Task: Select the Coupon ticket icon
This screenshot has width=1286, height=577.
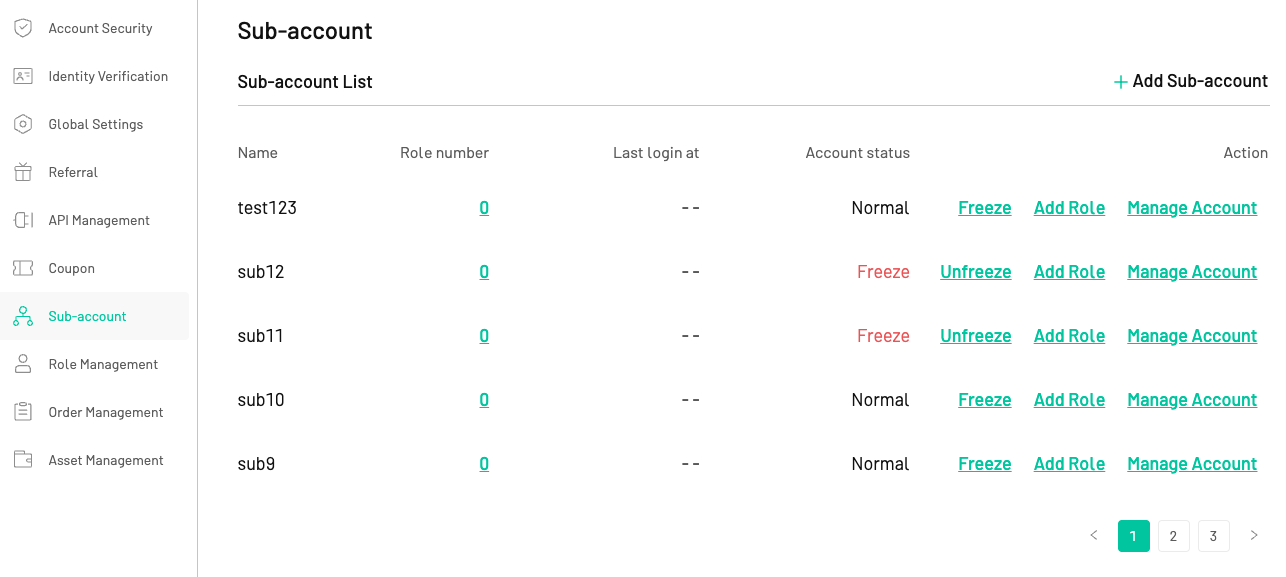Action: (x=23, y=268)
